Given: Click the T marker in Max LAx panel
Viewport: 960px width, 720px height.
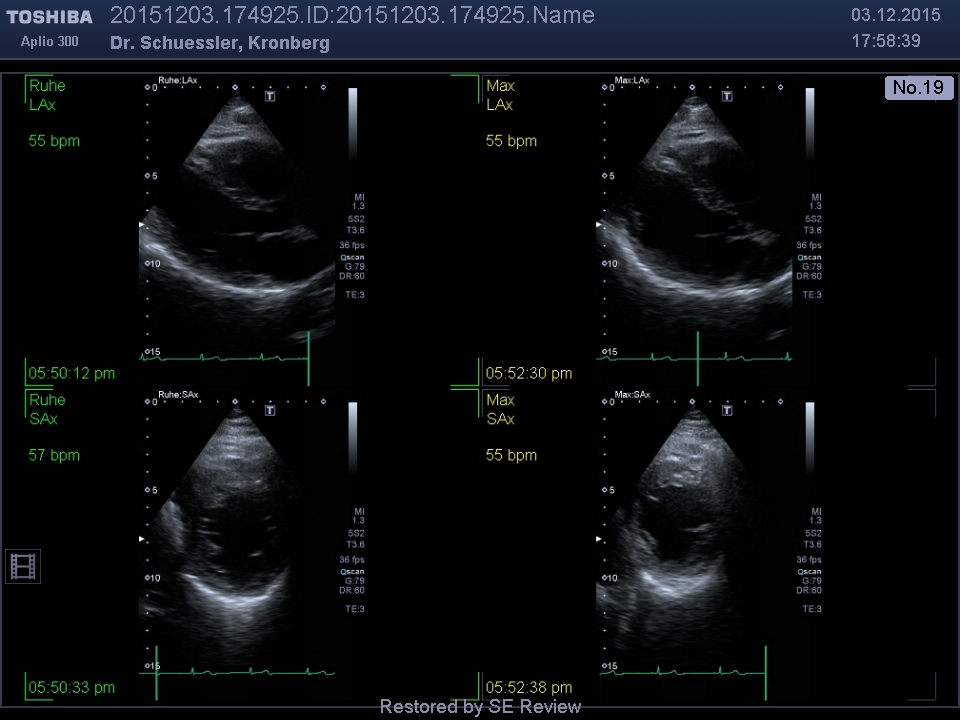Looking at the screenshot, I should tap(727, 97).
